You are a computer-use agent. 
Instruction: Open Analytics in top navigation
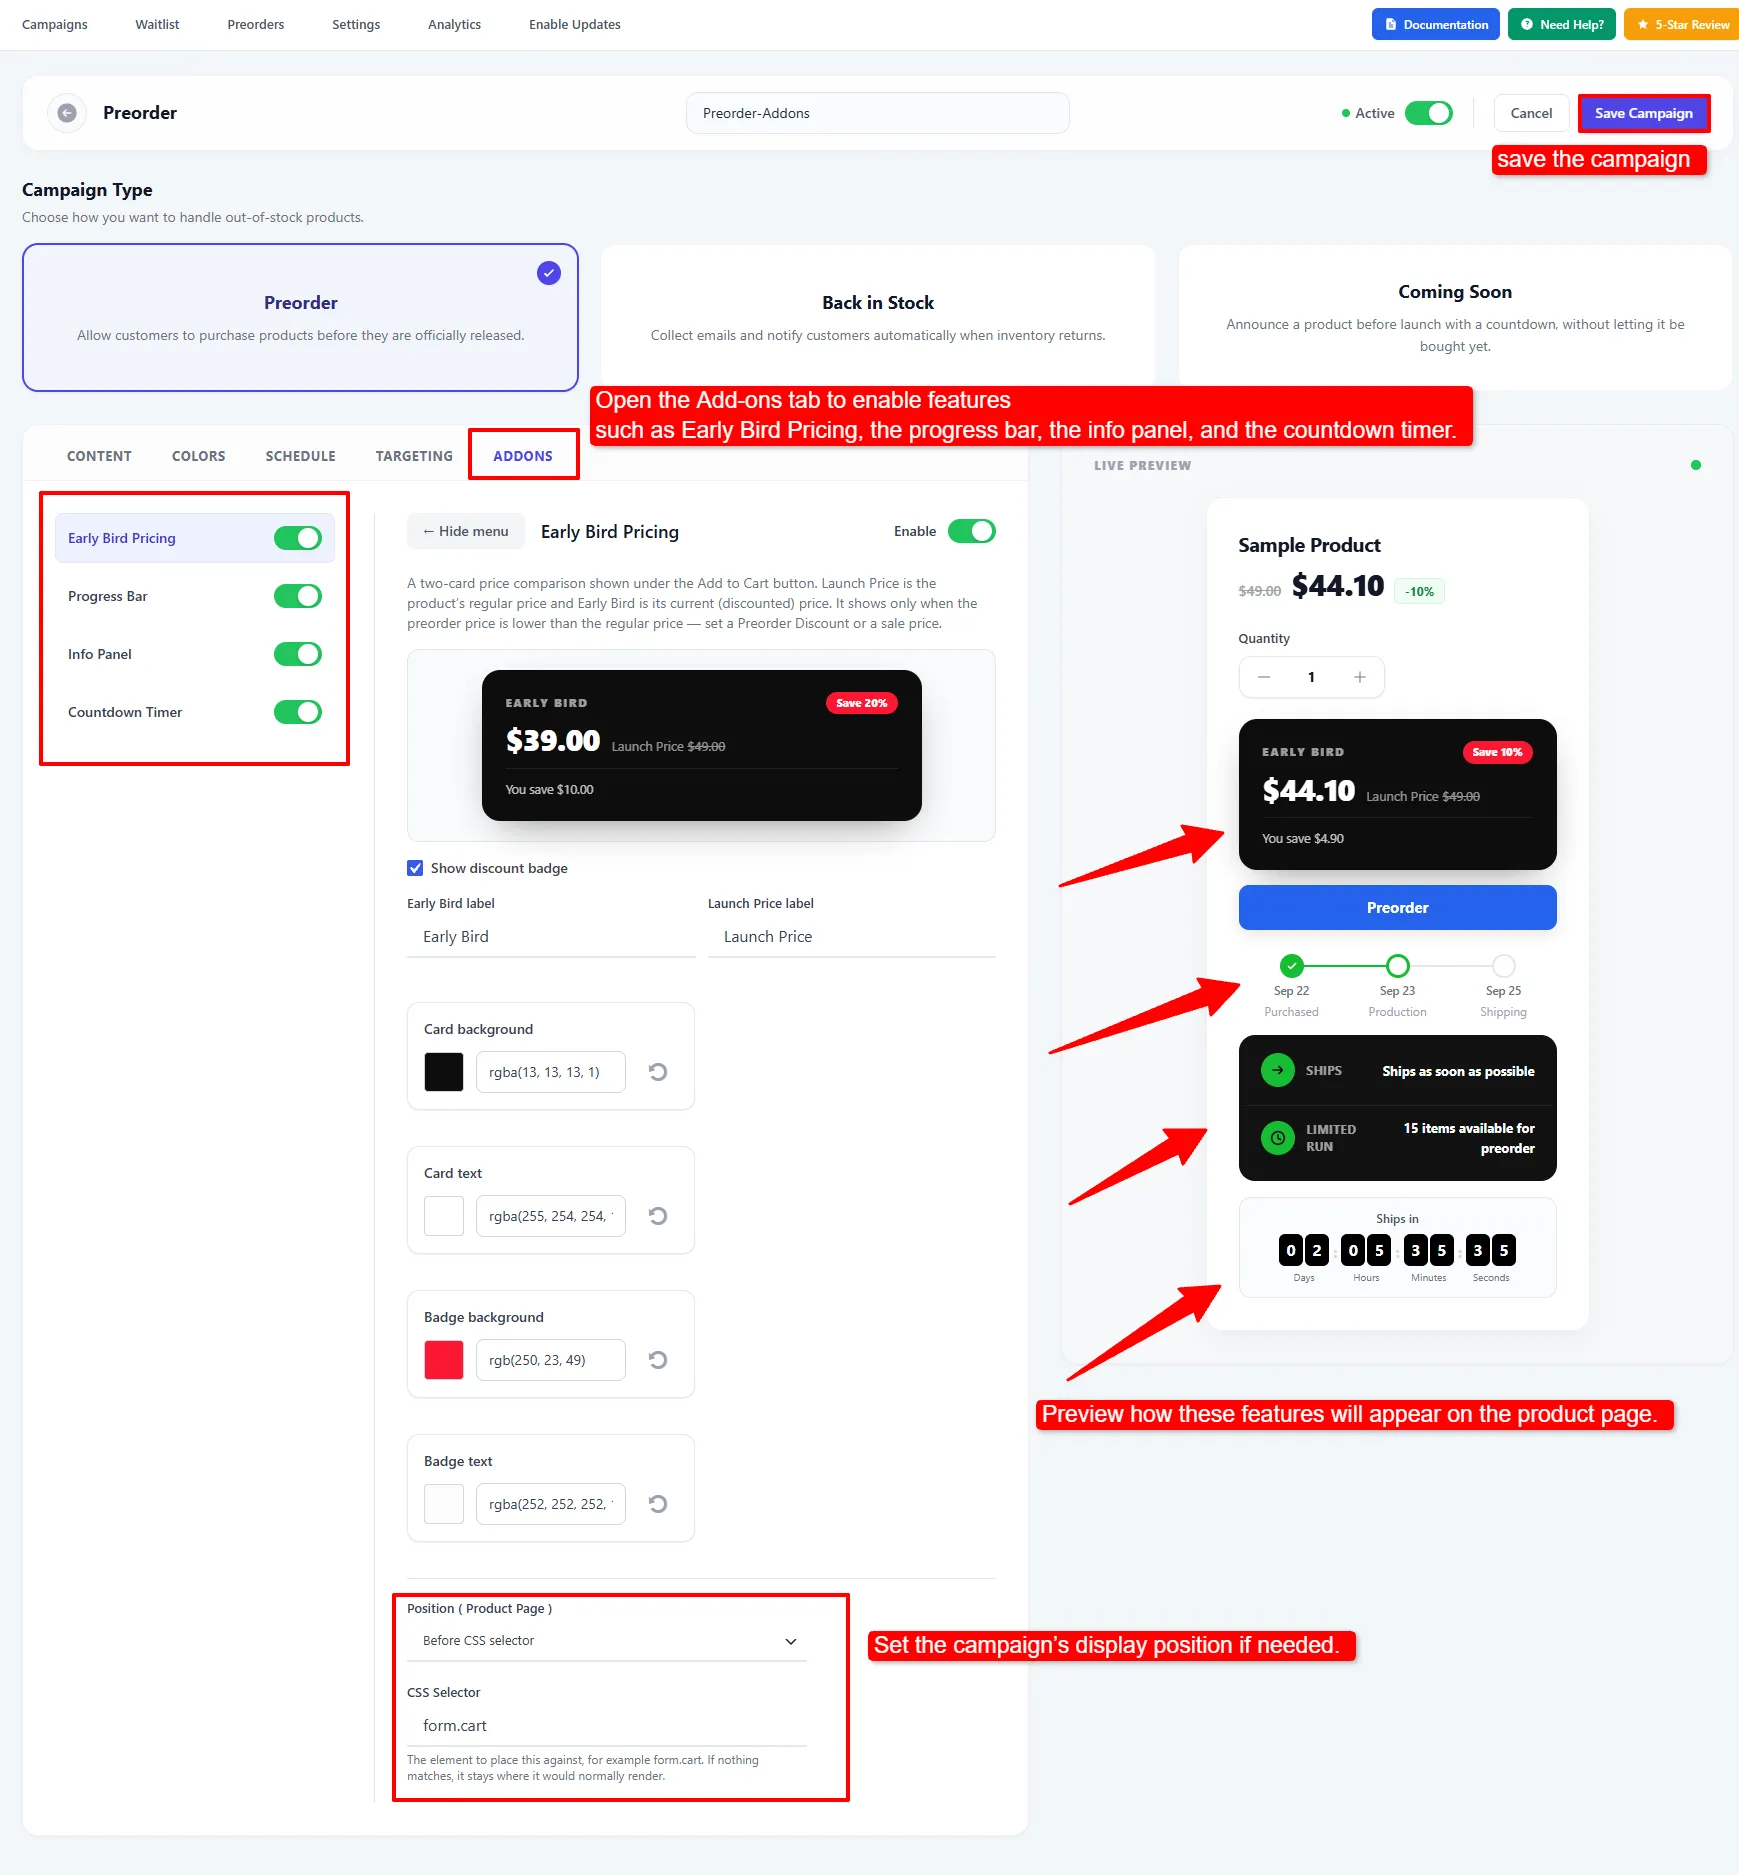coord(454,24)
